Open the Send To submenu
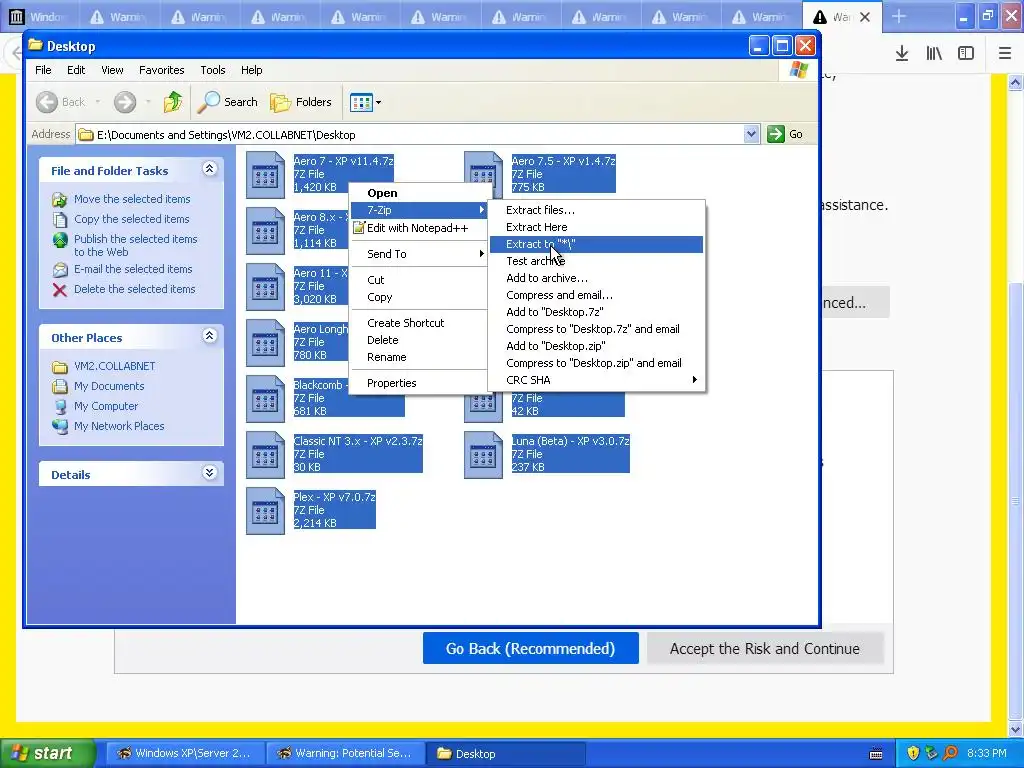The image size is (1024, 768). point(419,253)
